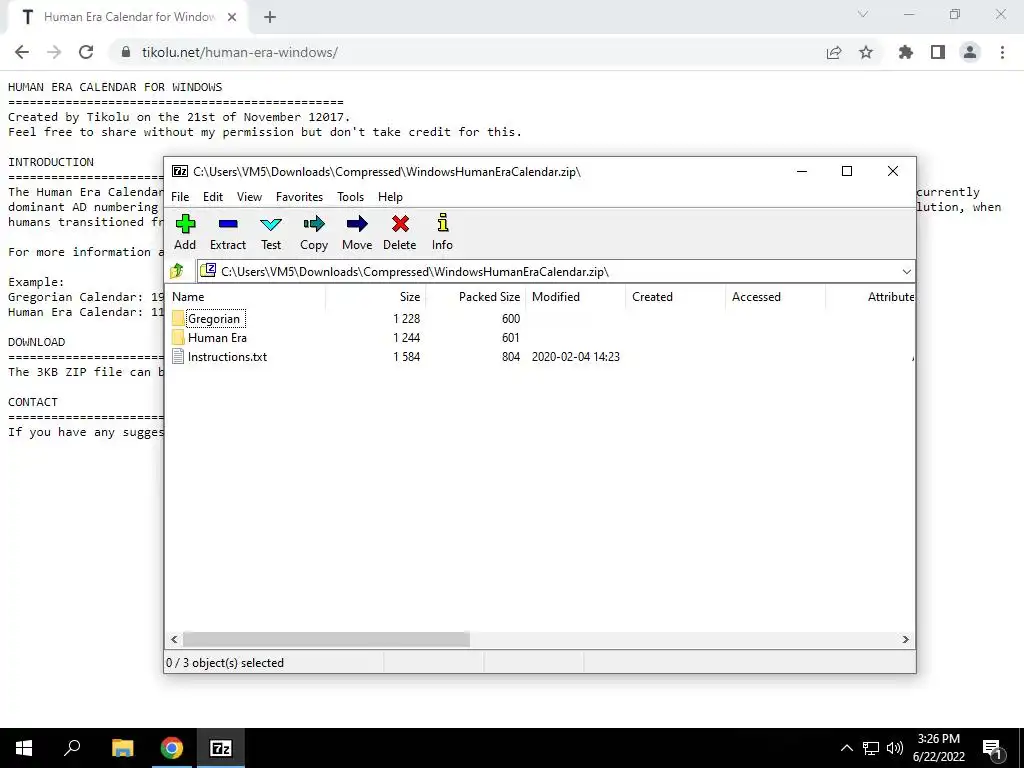Open Chrome Extensions puzzle icon
The height and width of the screenshot is (768, 1024).
pos(906,52)
